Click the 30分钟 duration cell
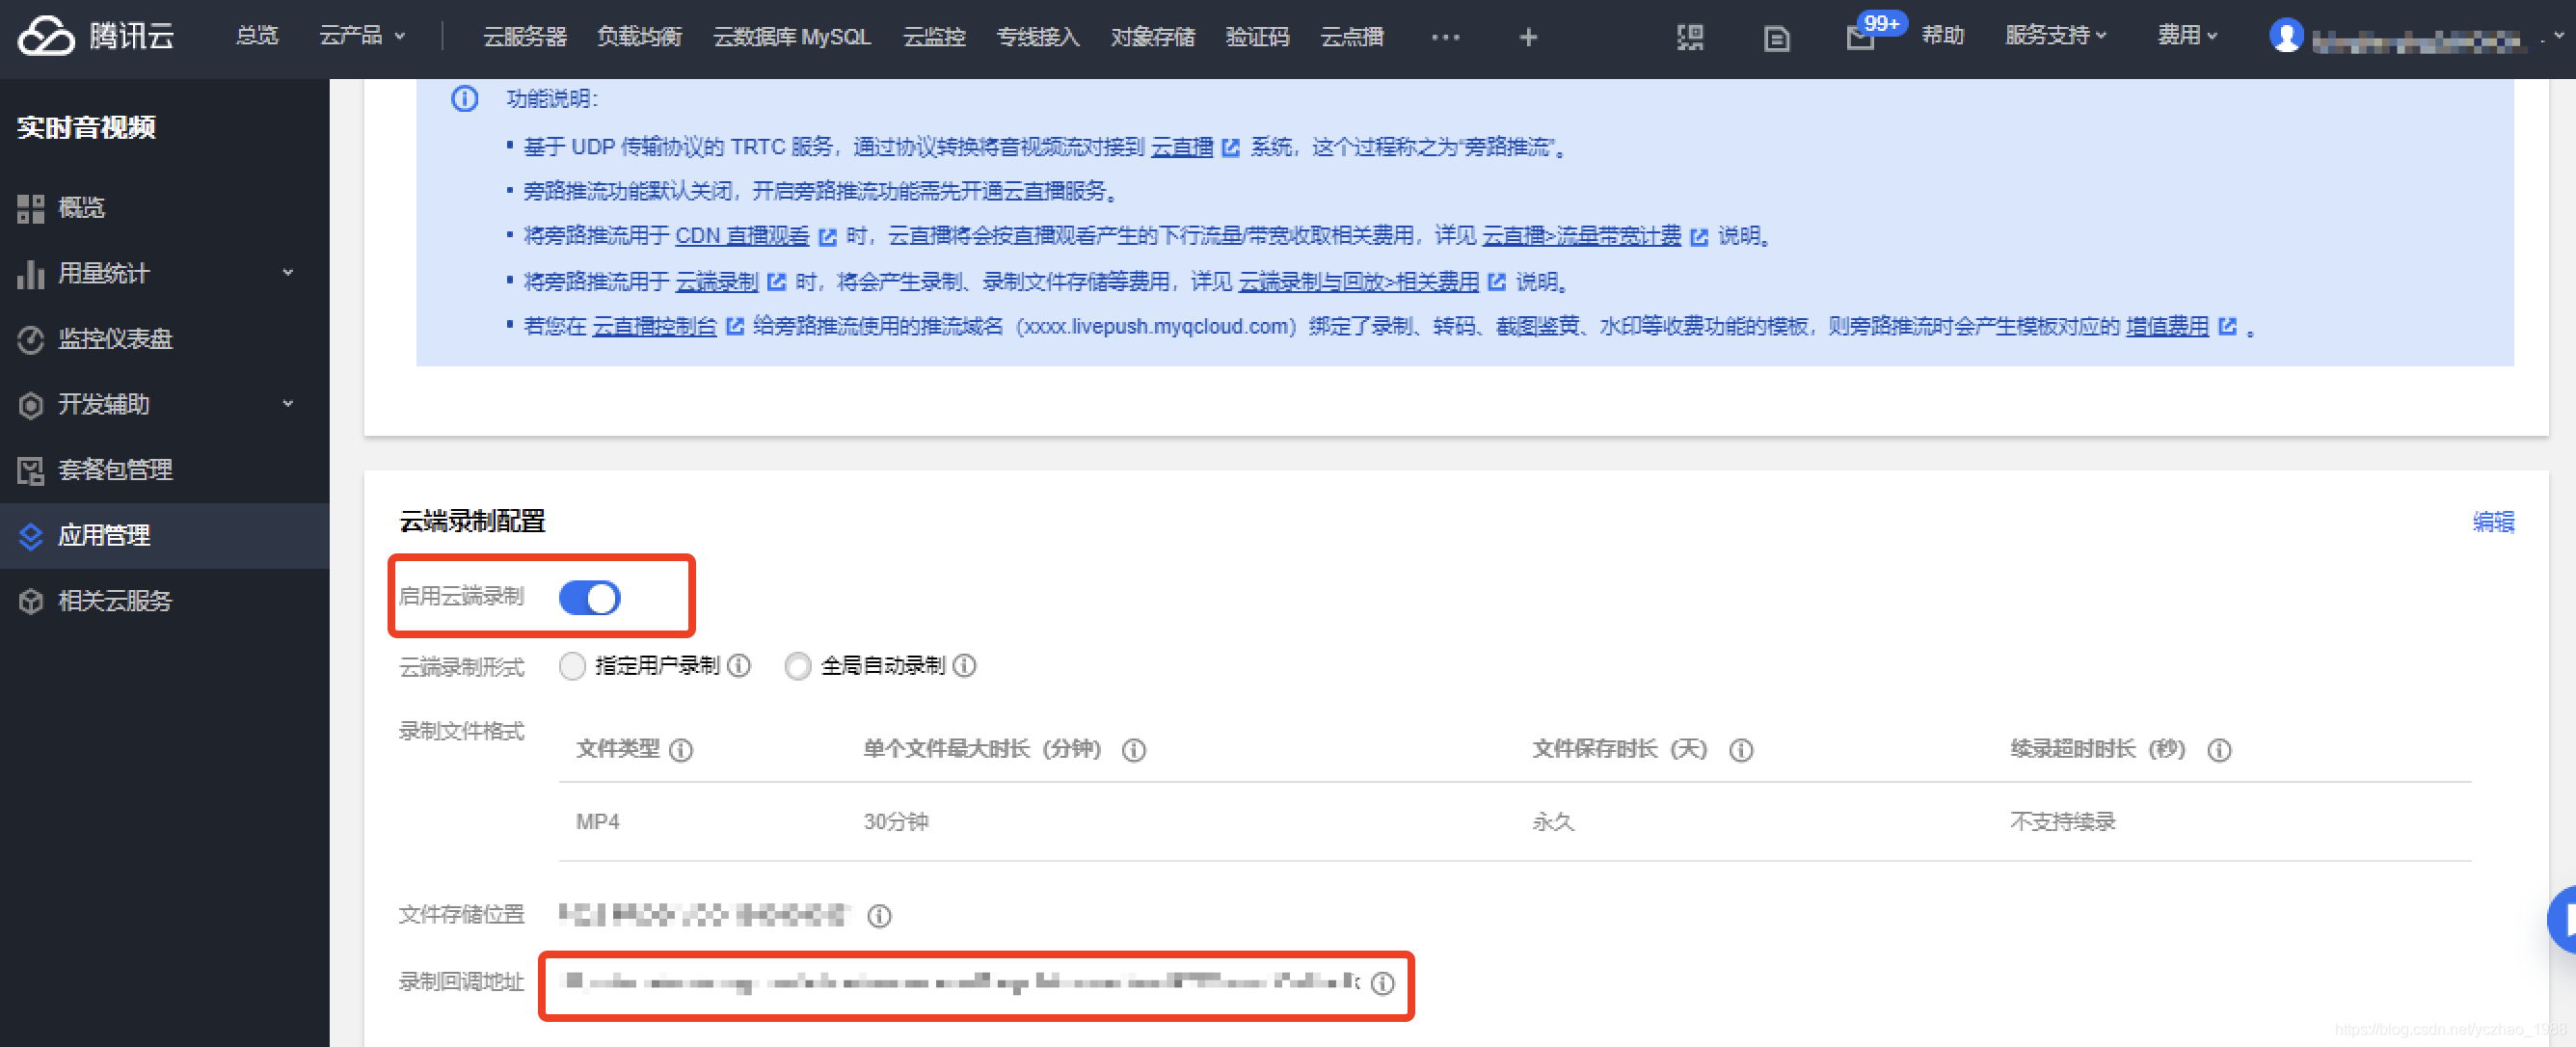The width and height of the screenshot is (2576, 1047). tap(896, 822)
